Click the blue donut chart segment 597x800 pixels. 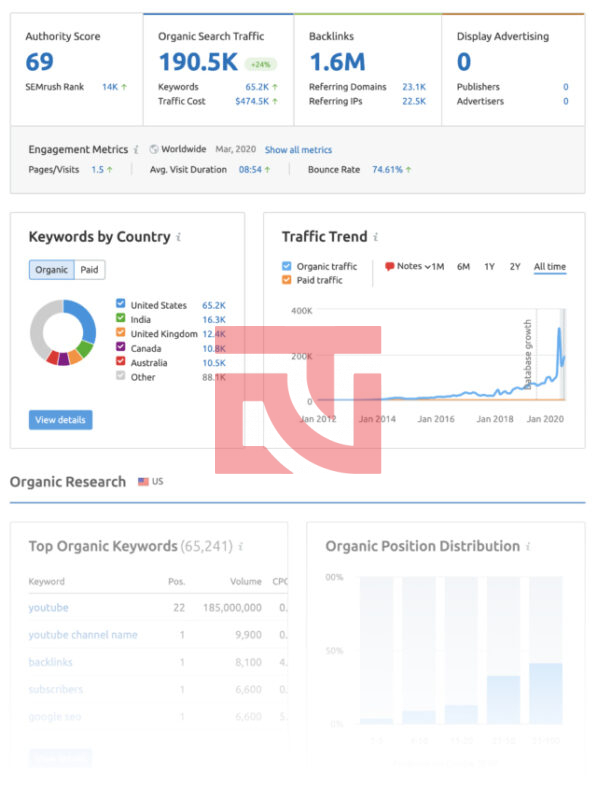84,320
